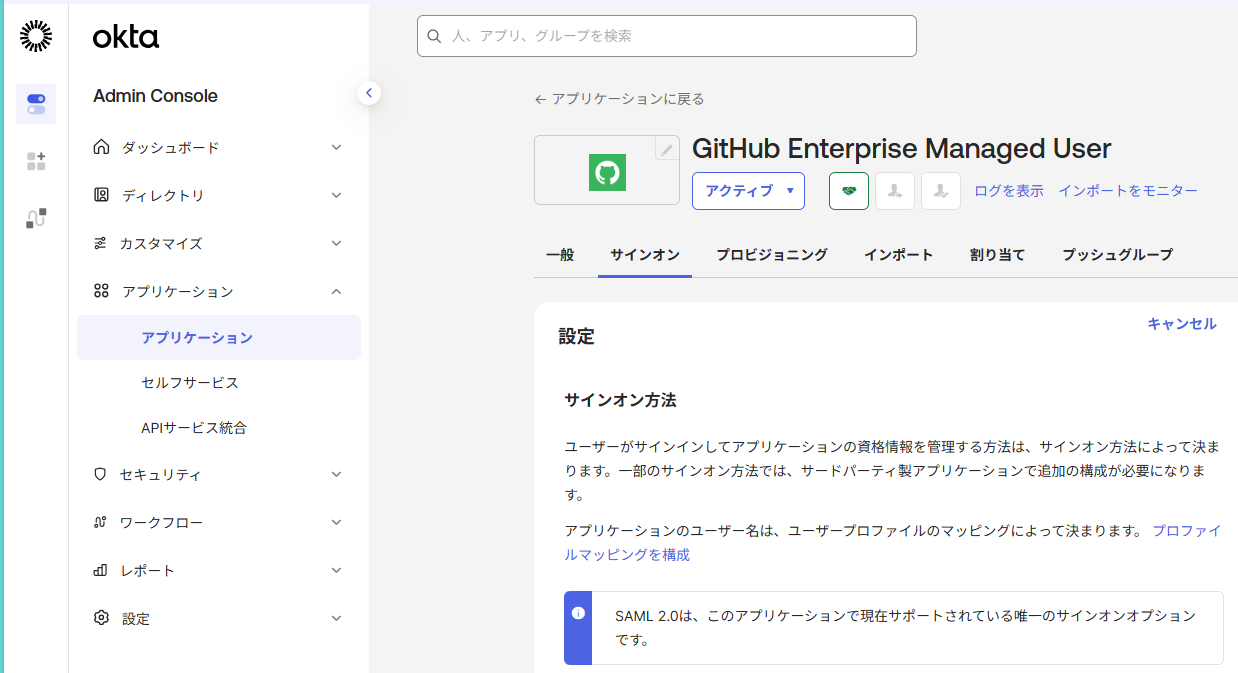The height and width of the screenshot is (673, 1238).
Task: Click the GitHub Enterprise Managed User title
Action: point(901,149)
